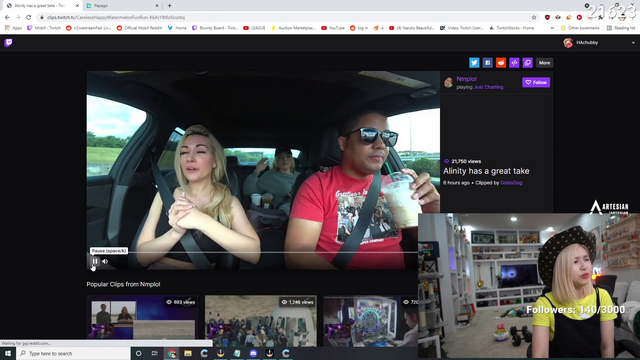Expand the HAchubby account dropdown
Screen dimensions: 640x360
633,43
